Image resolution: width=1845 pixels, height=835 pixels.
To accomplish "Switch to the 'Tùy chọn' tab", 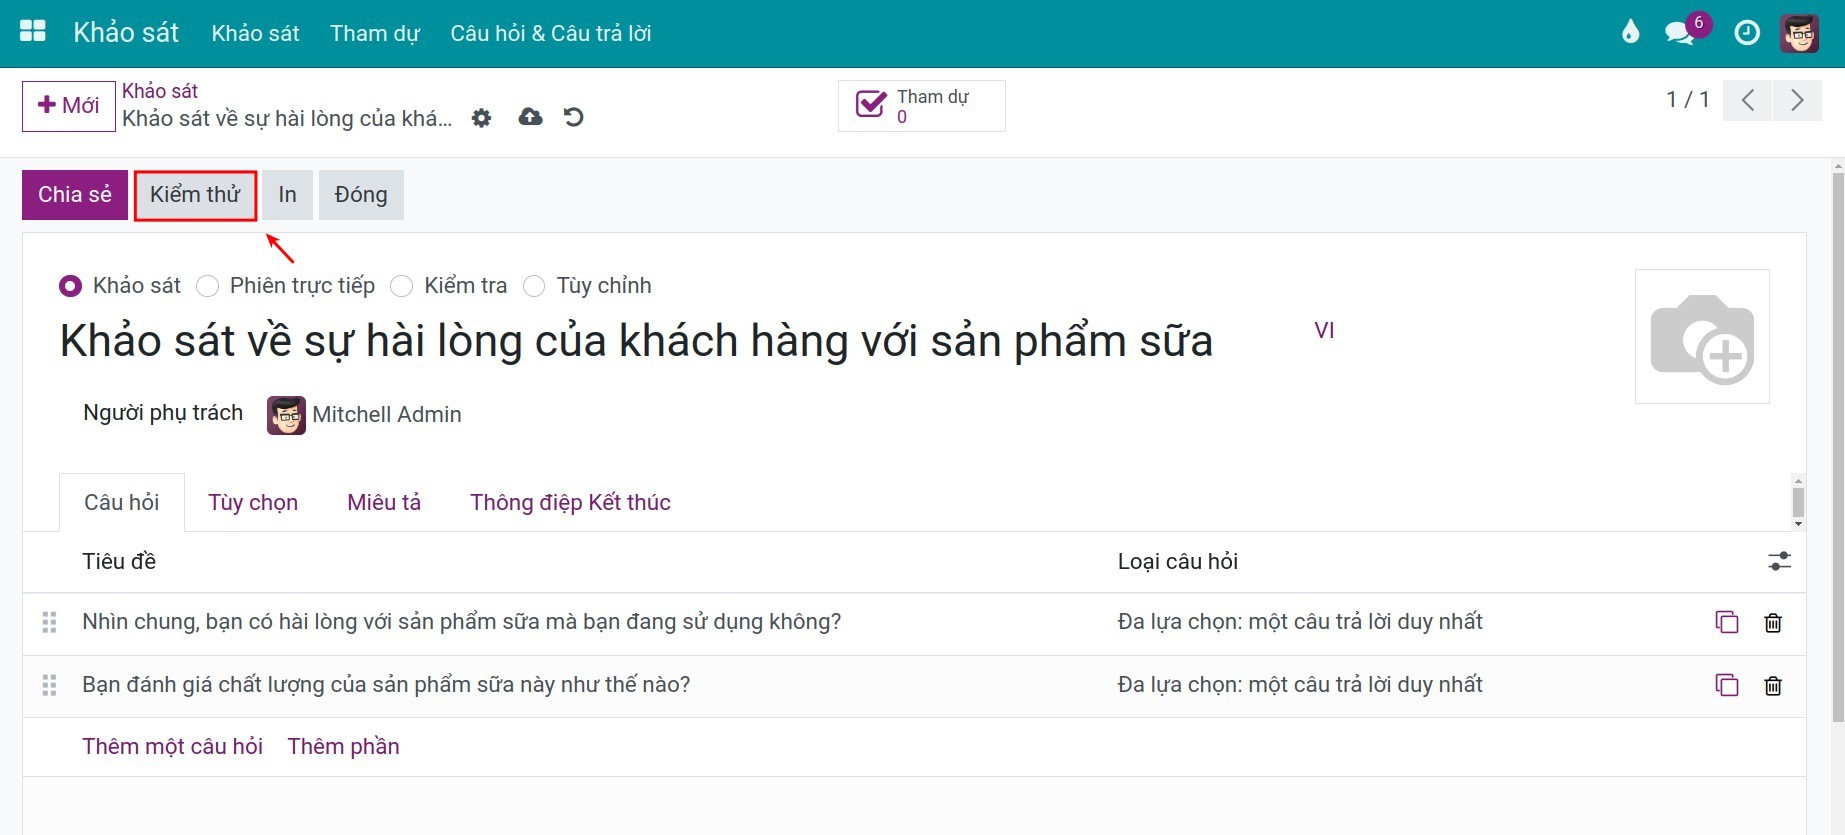I will tap(253, 502).
